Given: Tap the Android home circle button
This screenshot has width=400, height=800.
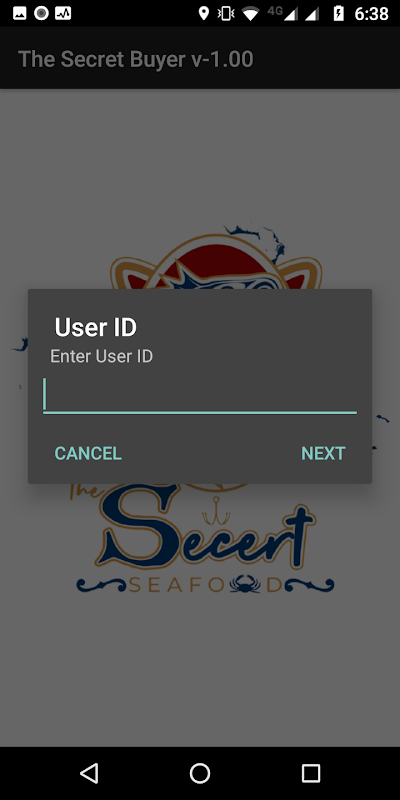Looking at the screenshot, I should [200, 773].
